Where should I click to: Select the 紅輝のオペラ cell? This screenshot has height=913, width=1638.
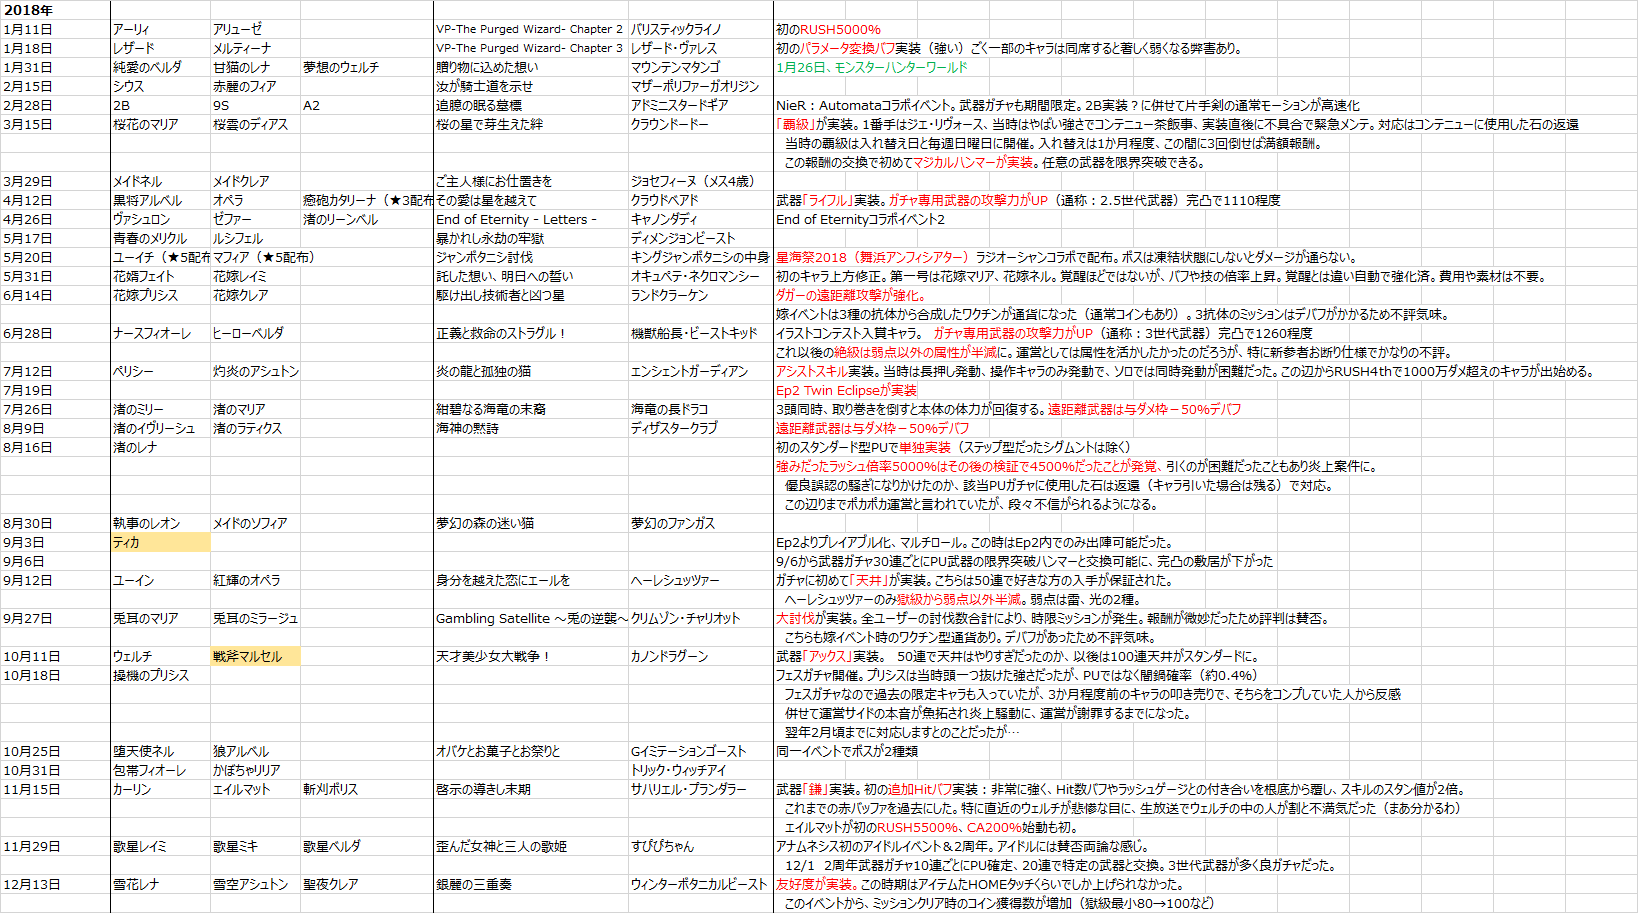(x=255, y=580)
